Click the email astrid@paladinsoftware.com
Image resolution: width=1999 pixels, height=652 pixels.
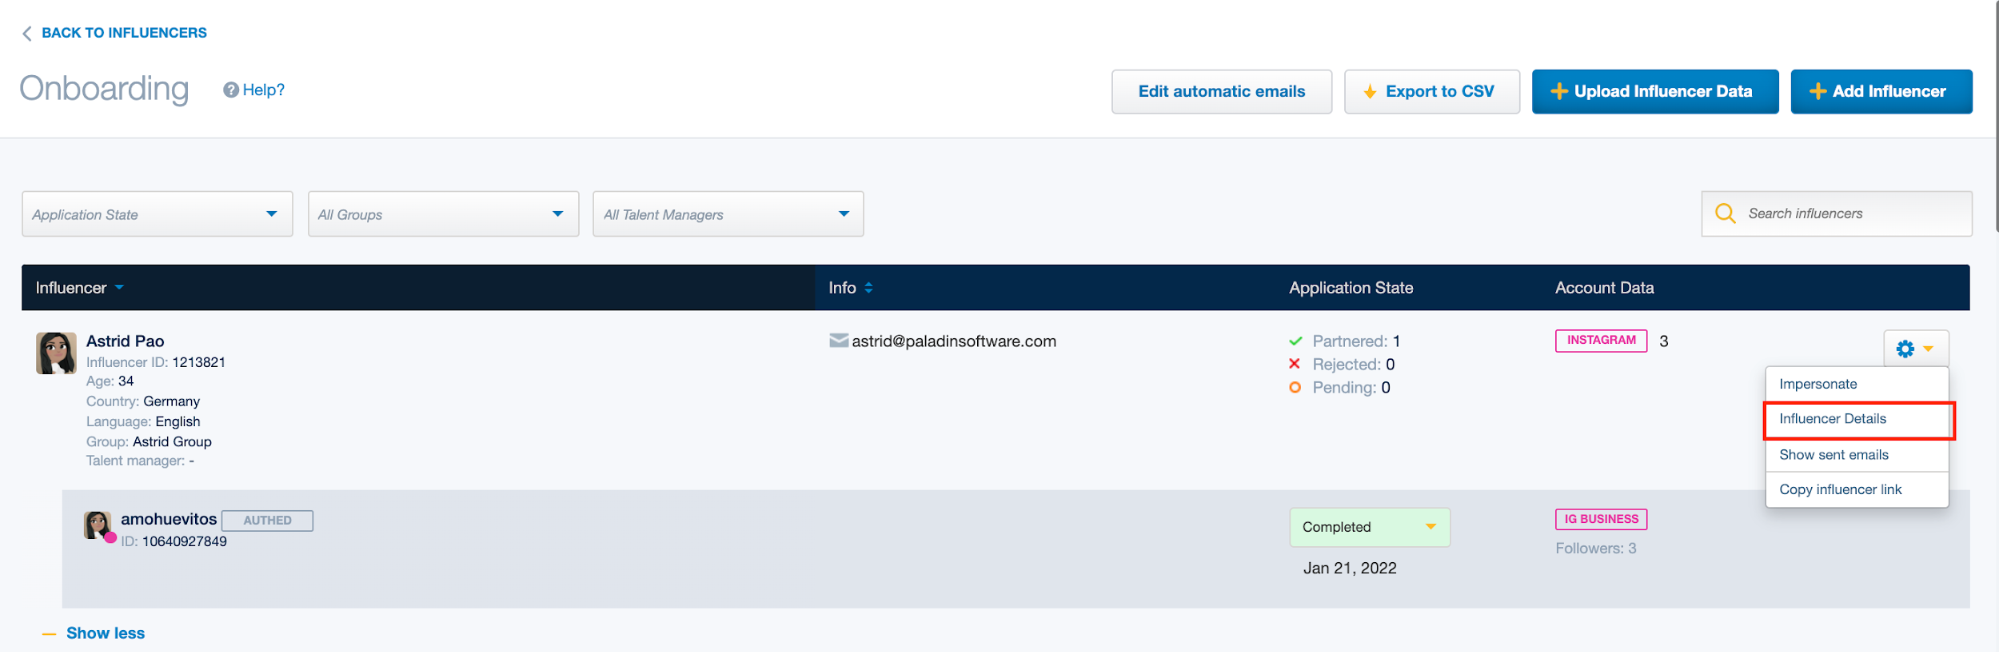tap(954, 341)
